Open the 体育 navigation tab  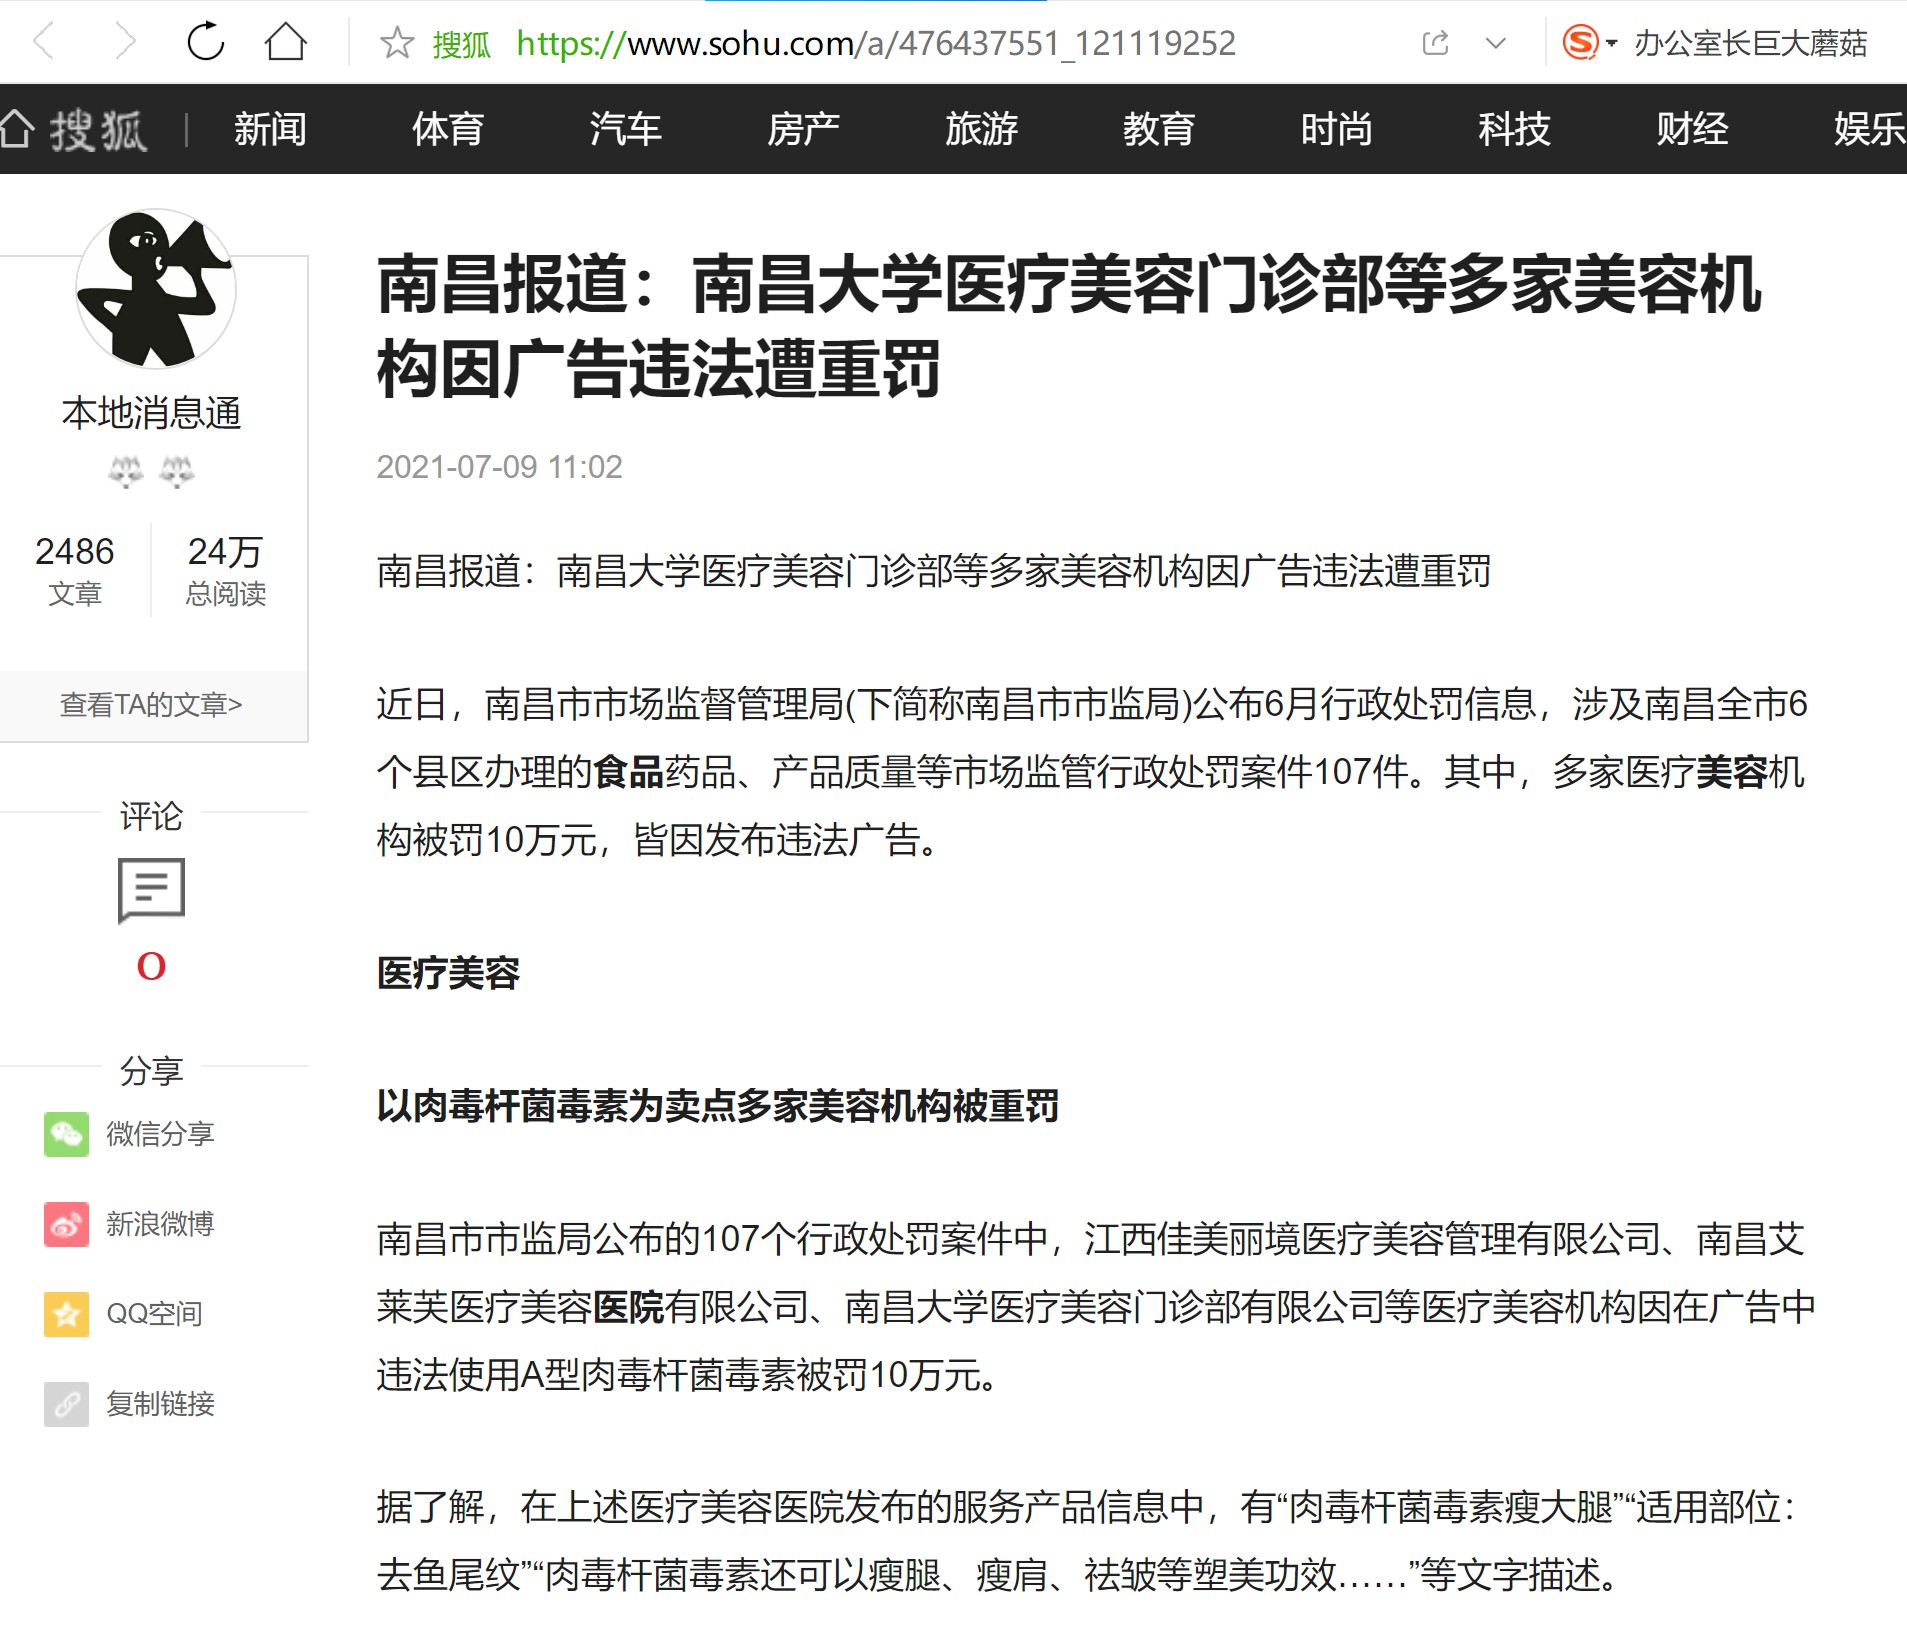tap(448, 129)
